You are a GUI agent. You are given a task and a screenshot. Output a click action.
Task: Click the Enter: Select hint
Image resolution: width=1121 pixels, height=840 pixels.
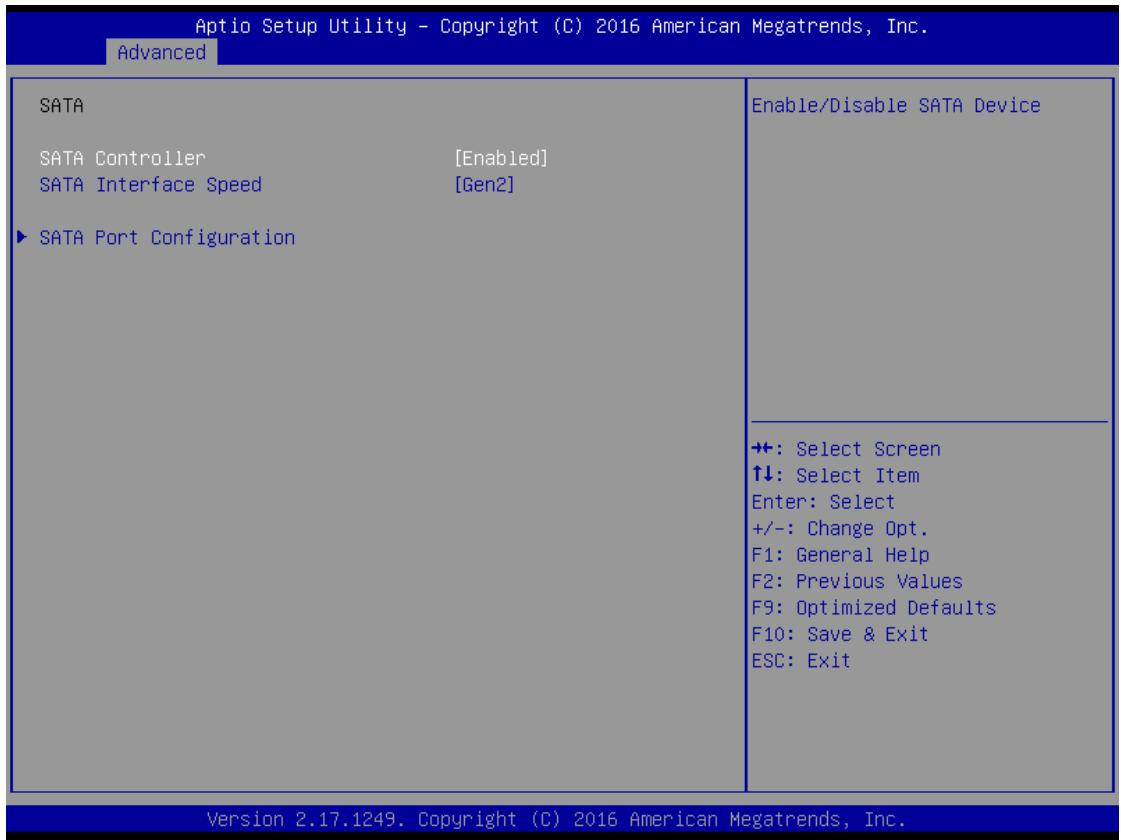823,502
